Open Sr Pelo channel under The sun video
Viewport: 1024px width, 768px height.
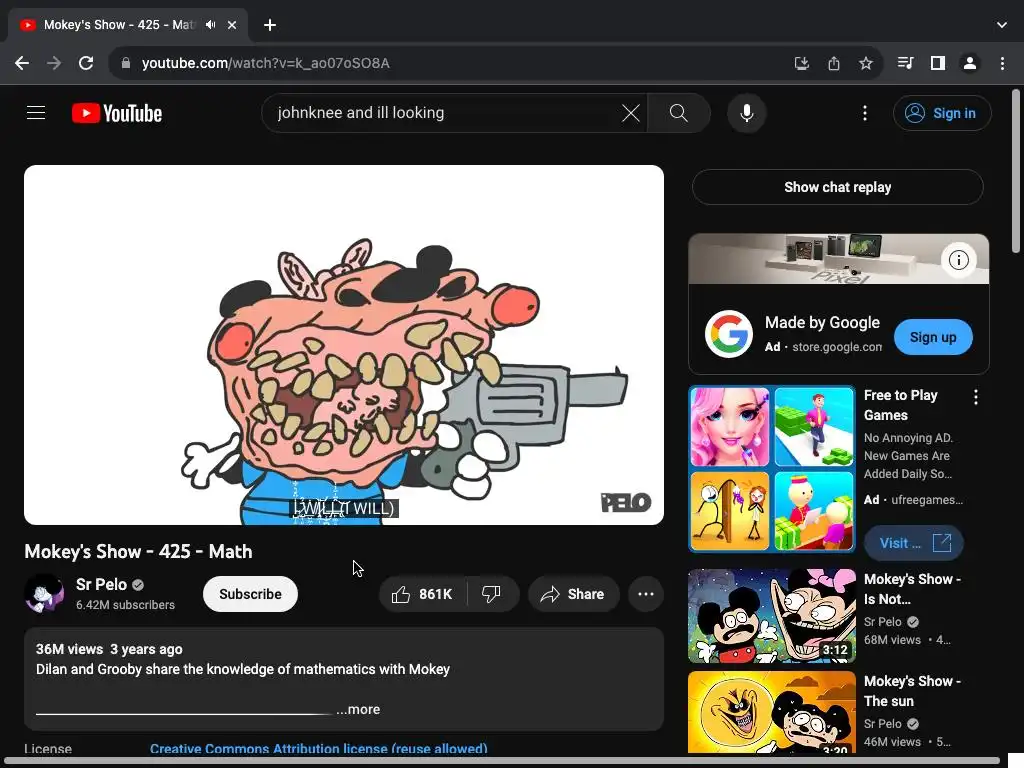pos(883,724)
